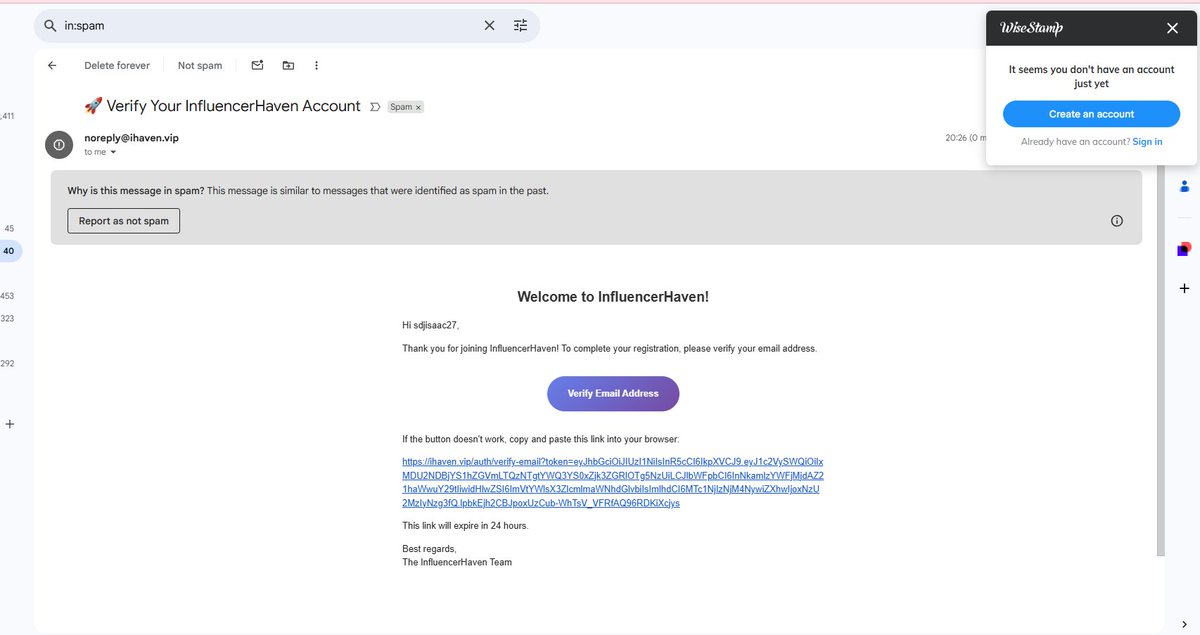
Task: Click the plus icon in the left sidebar
Action: (10, 424)
